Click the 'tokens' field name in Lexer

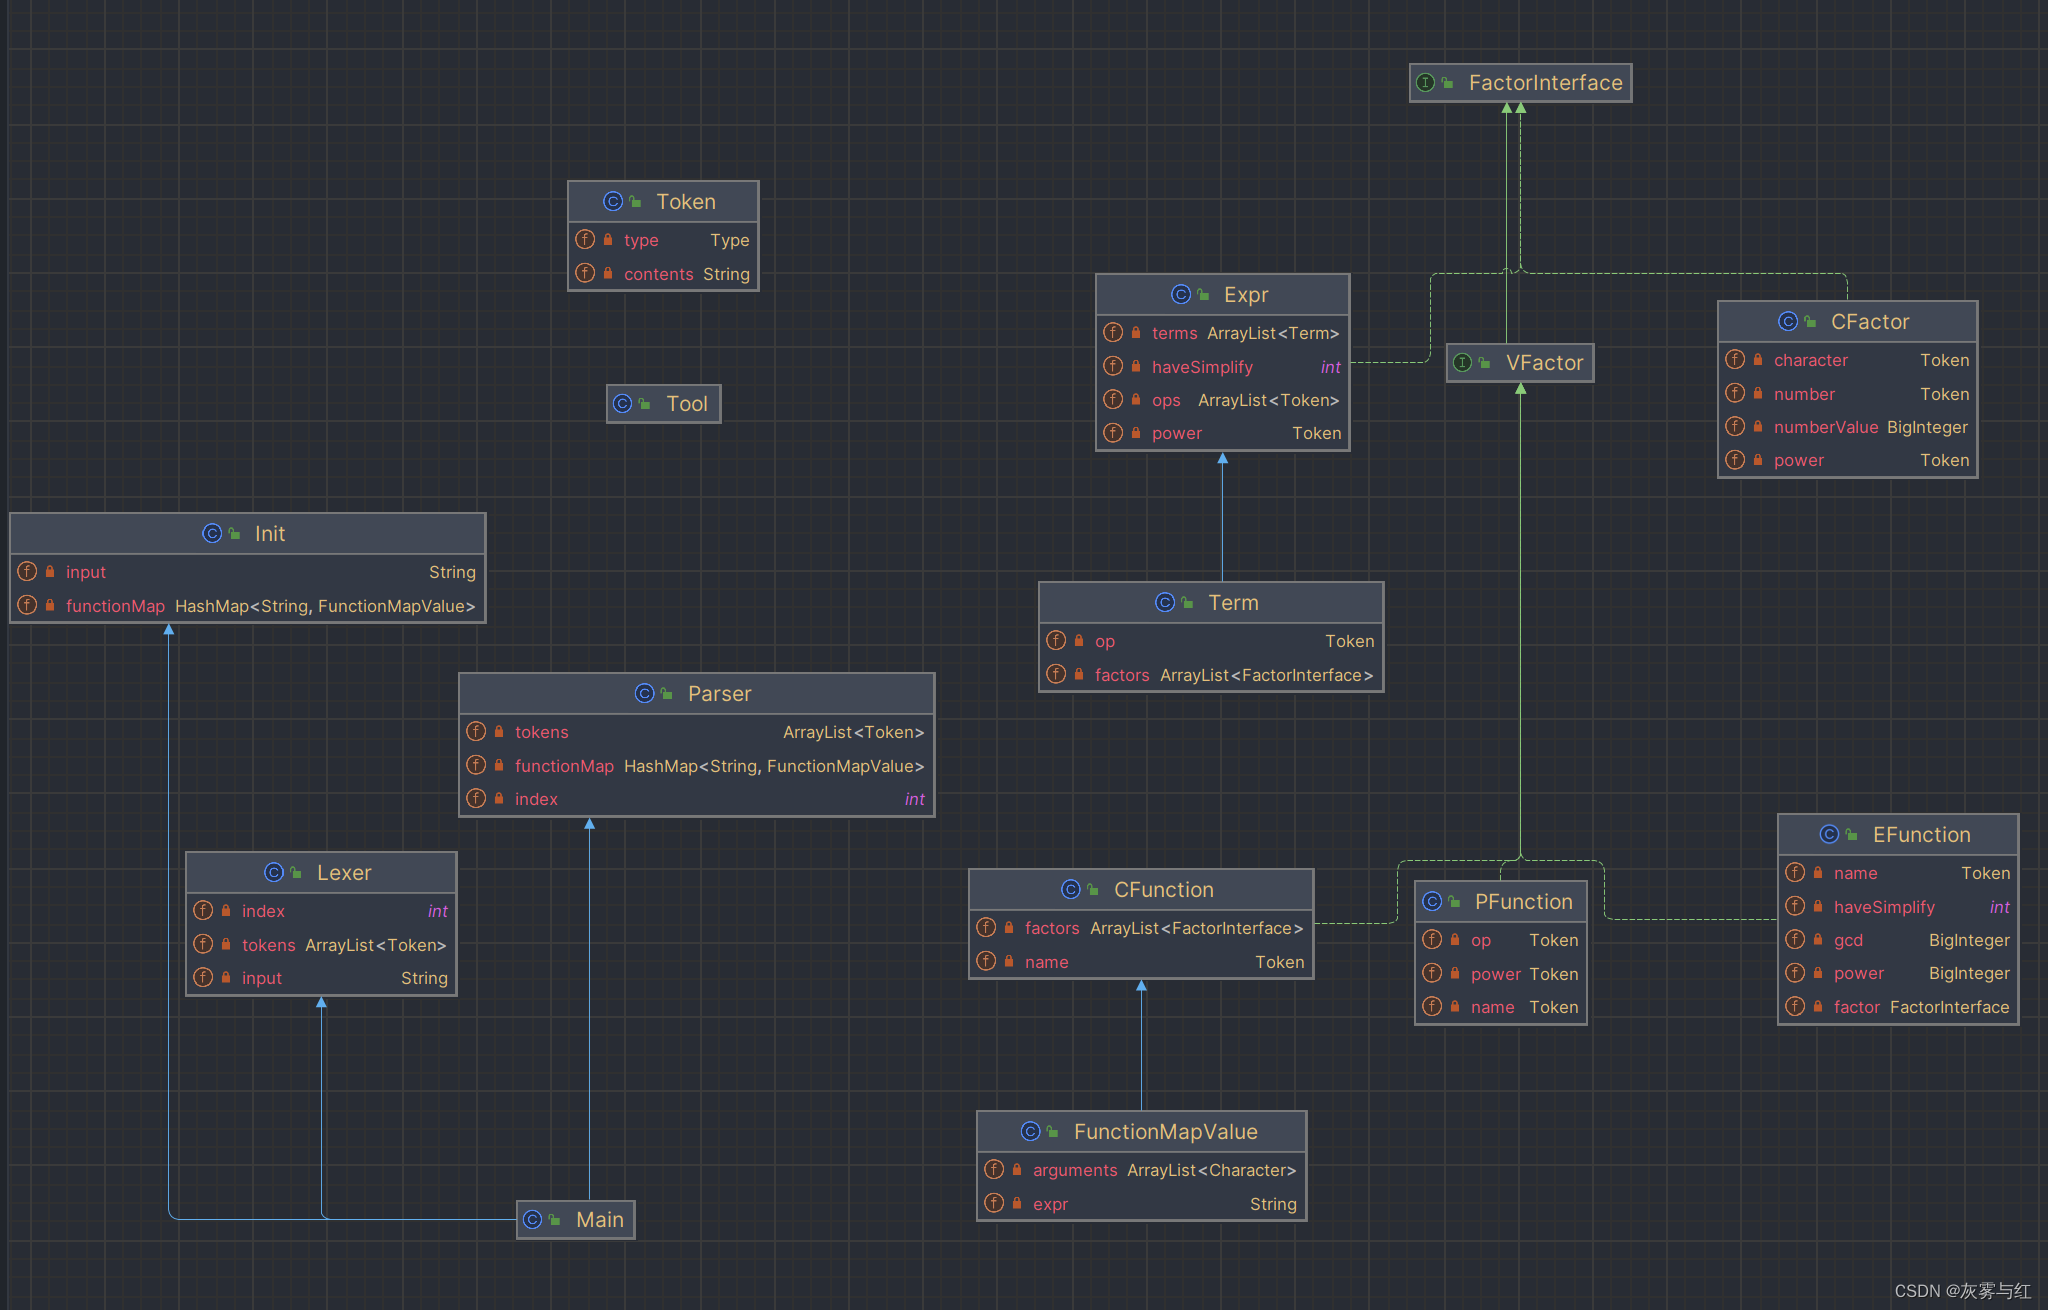268,945
